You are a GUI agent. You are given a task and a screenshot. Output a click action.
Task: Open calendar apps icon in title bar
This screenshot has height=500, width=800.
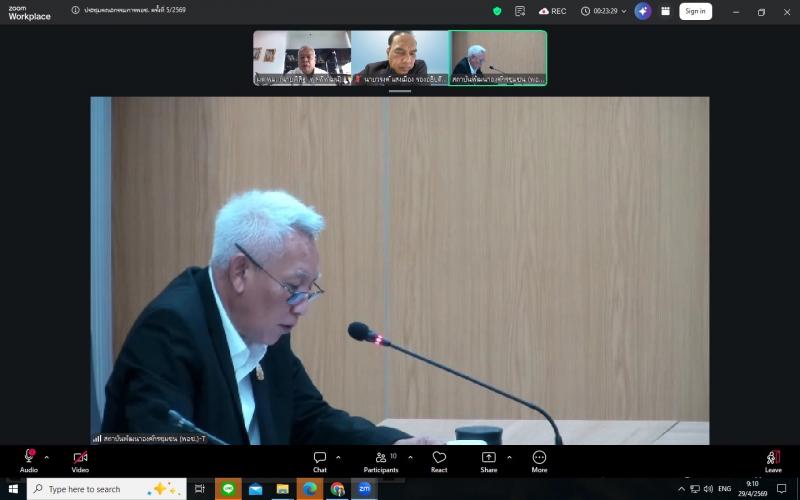click(665, 11)
